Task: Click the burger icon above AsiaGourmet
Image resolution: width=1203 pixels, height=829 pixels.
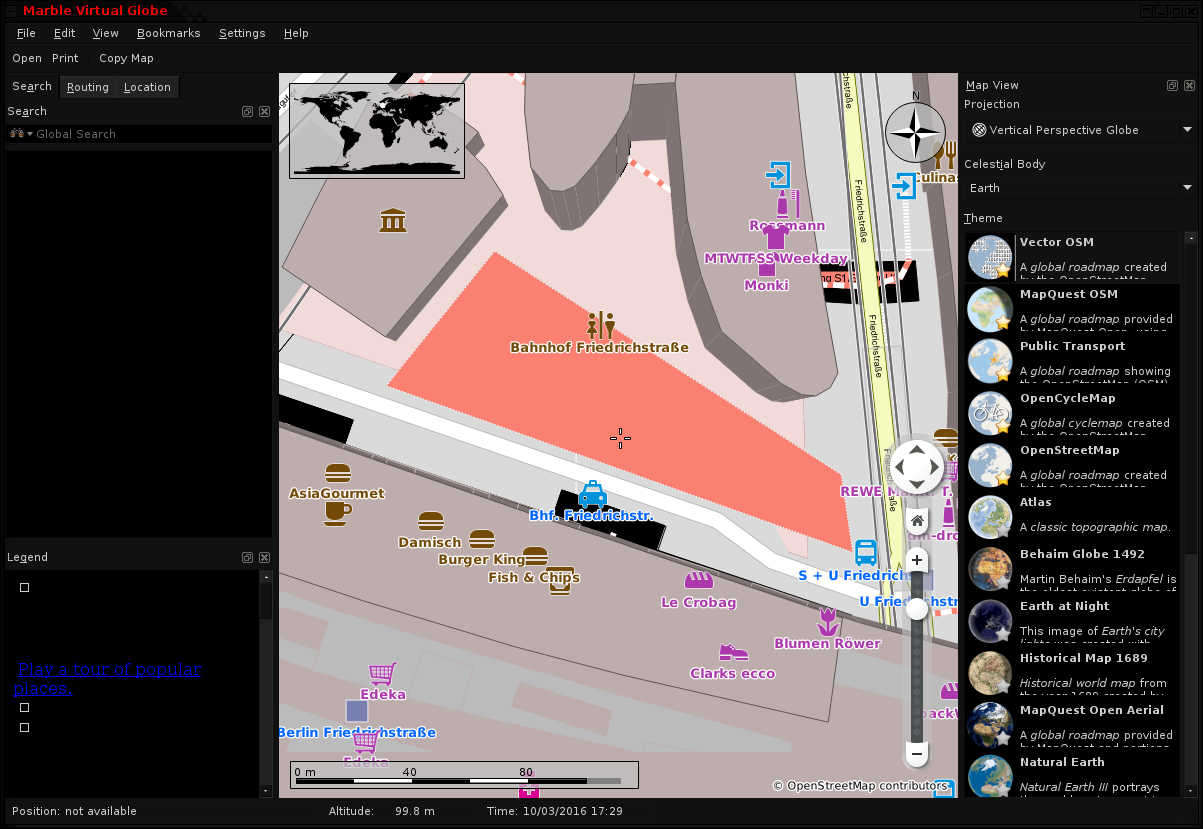Action: [338, 473]
